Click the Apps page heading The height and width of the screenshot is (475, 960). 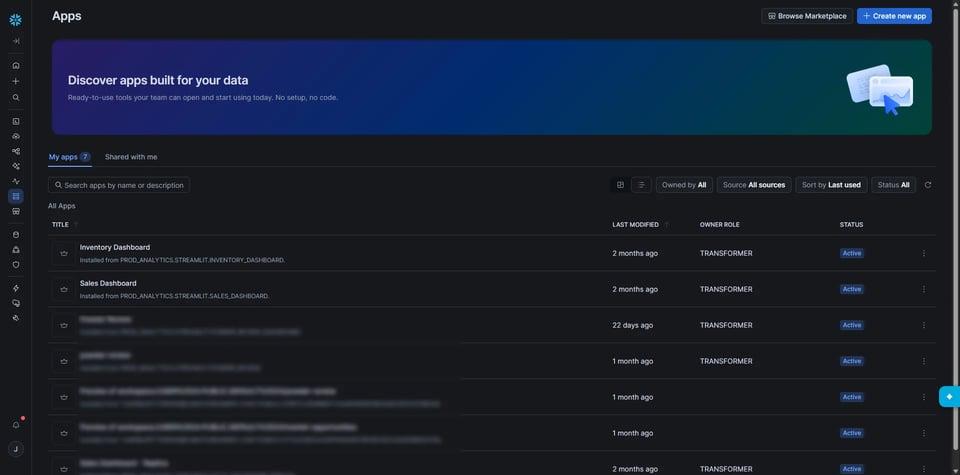coord(67,16)
